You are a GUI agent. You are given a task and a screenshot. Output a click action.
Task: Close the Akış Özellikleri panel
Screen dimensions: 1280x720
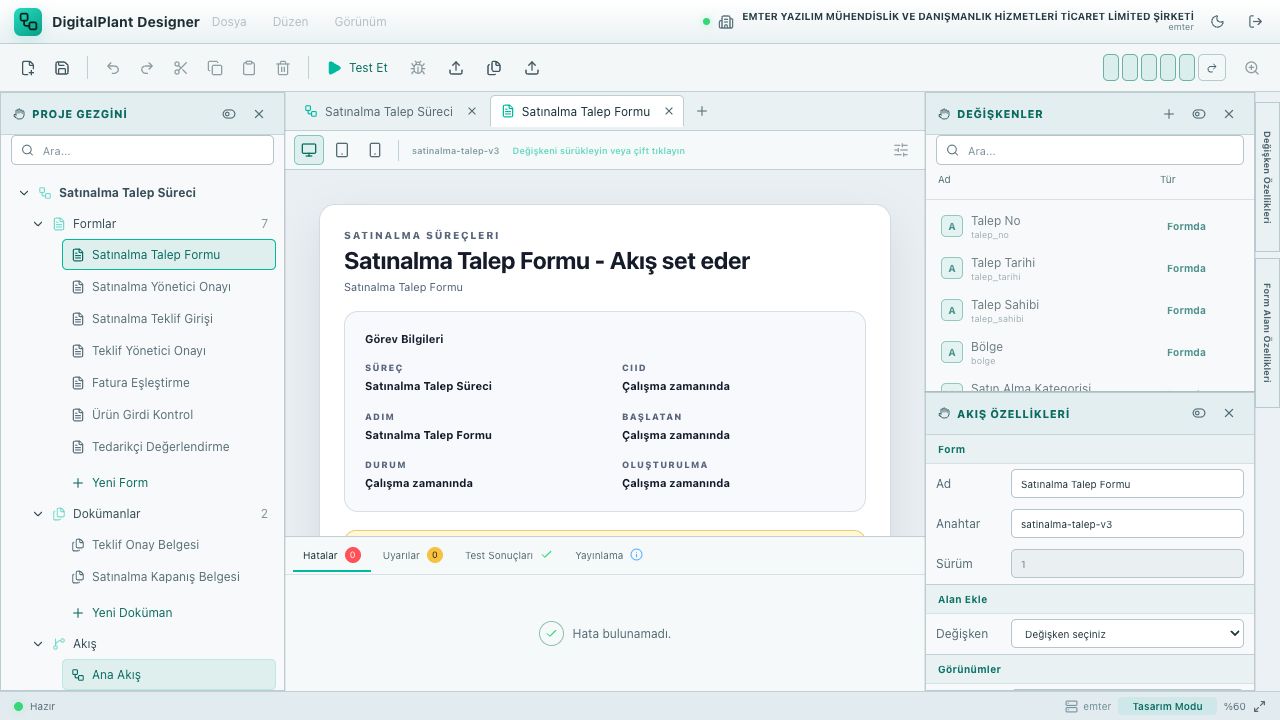pyautogui.click(x=1229, y=413)
